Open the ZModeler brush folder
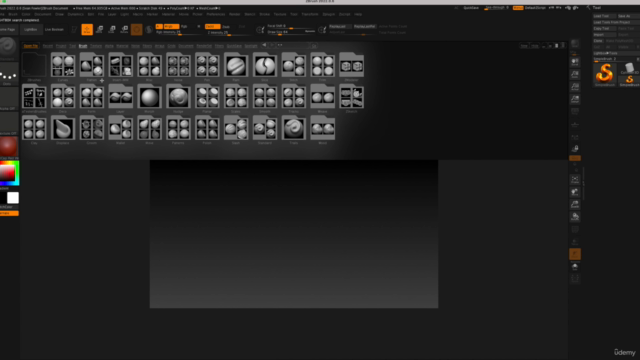This screenshot has width=640, height=360. click(x=351, y=65)
